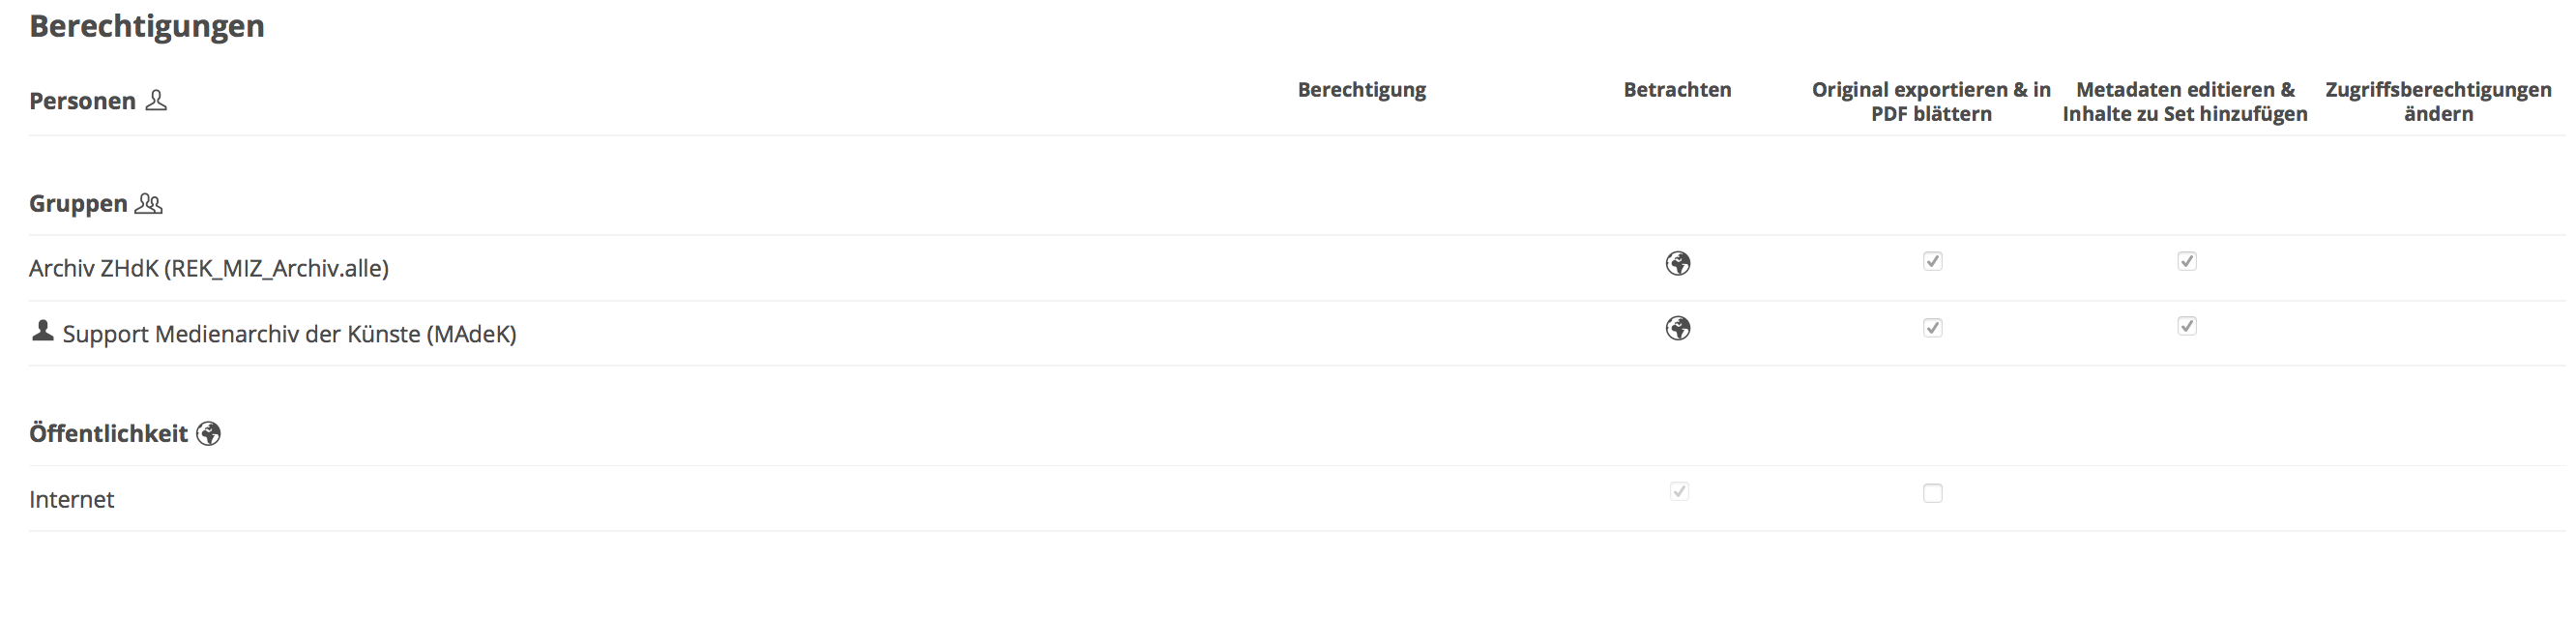Click the Betrachten column header

[1677, 89]
